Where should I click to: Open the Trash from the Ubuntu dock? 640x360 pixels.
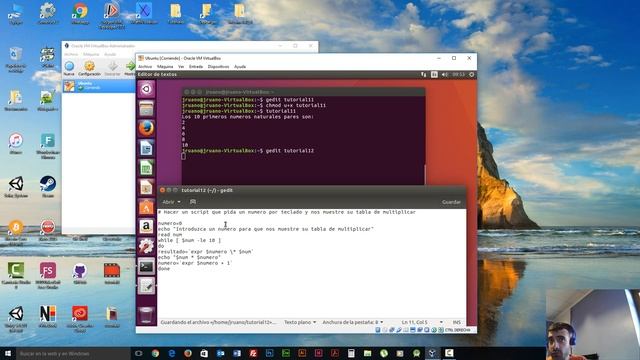click(x=146, y=315)
